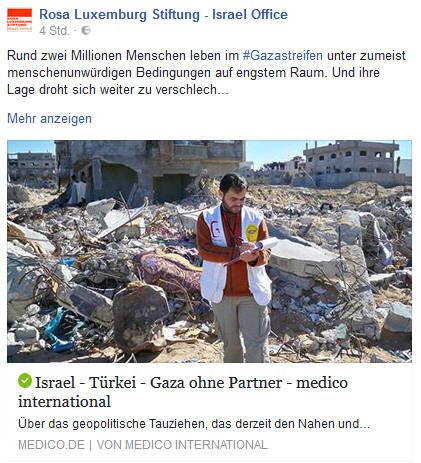This screenshot has width=421, height=463.
Task: Open the post via the 4 Std. timestamp
Action: point(54,31)
